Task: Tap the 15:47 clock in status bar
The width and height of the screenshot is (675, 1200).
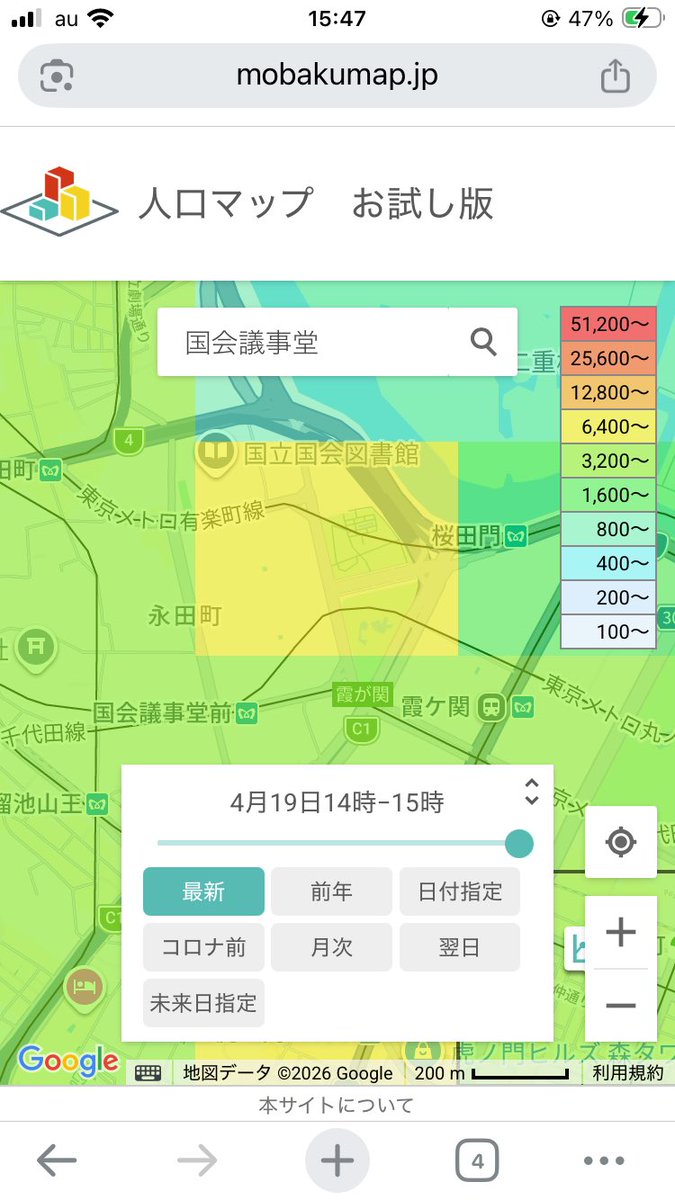Action: [x=337, y=18]
